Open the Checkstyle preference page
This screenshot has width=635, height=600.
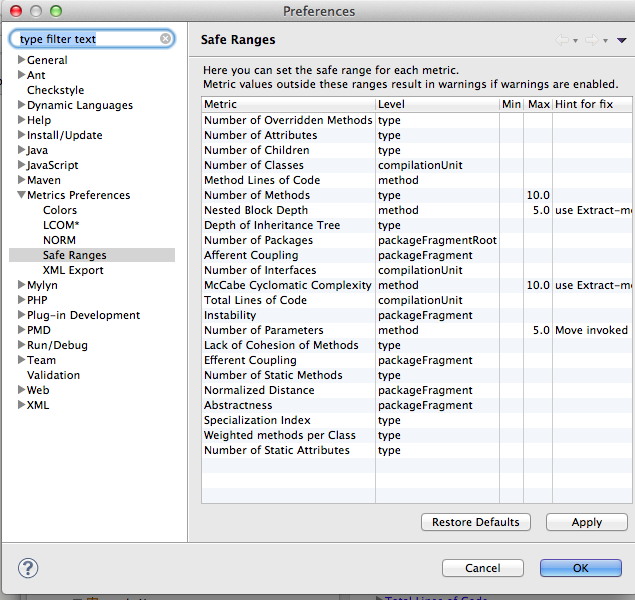pyautogui.click(x=55, y=90)
